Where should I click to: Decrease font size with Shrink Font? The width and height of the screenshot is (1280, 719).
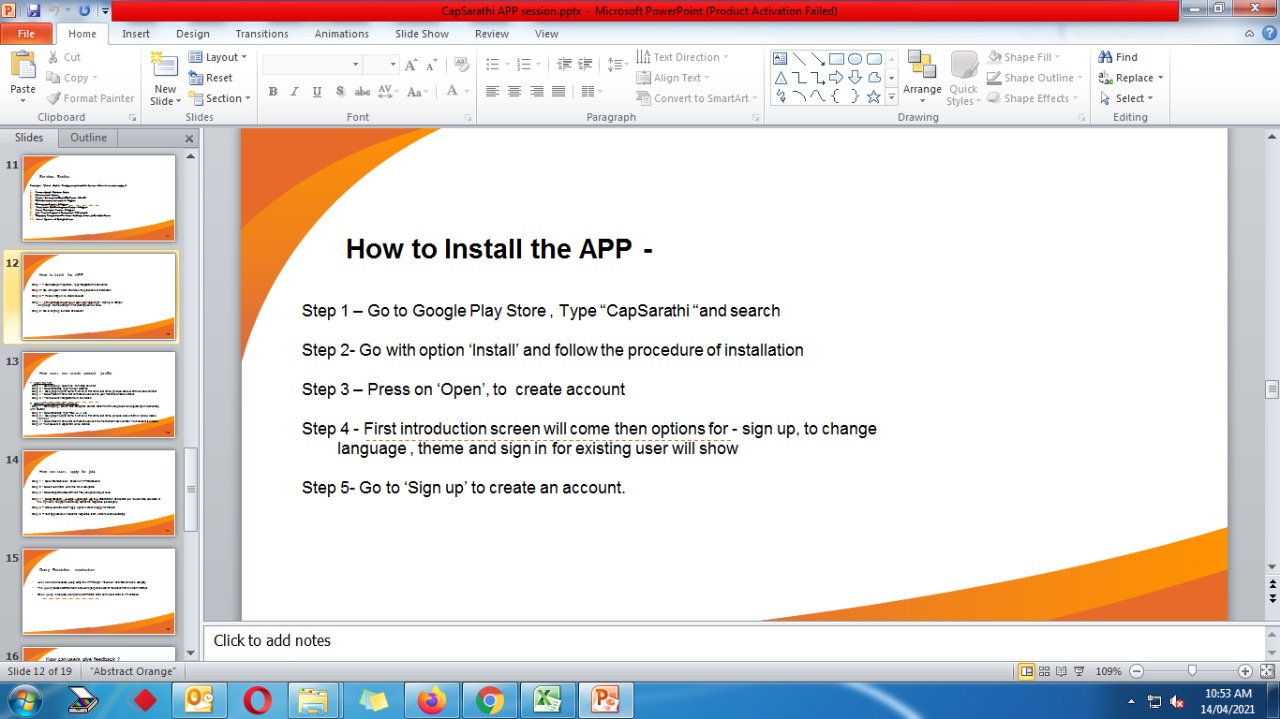pyautogui.click(x=431, y=64)
